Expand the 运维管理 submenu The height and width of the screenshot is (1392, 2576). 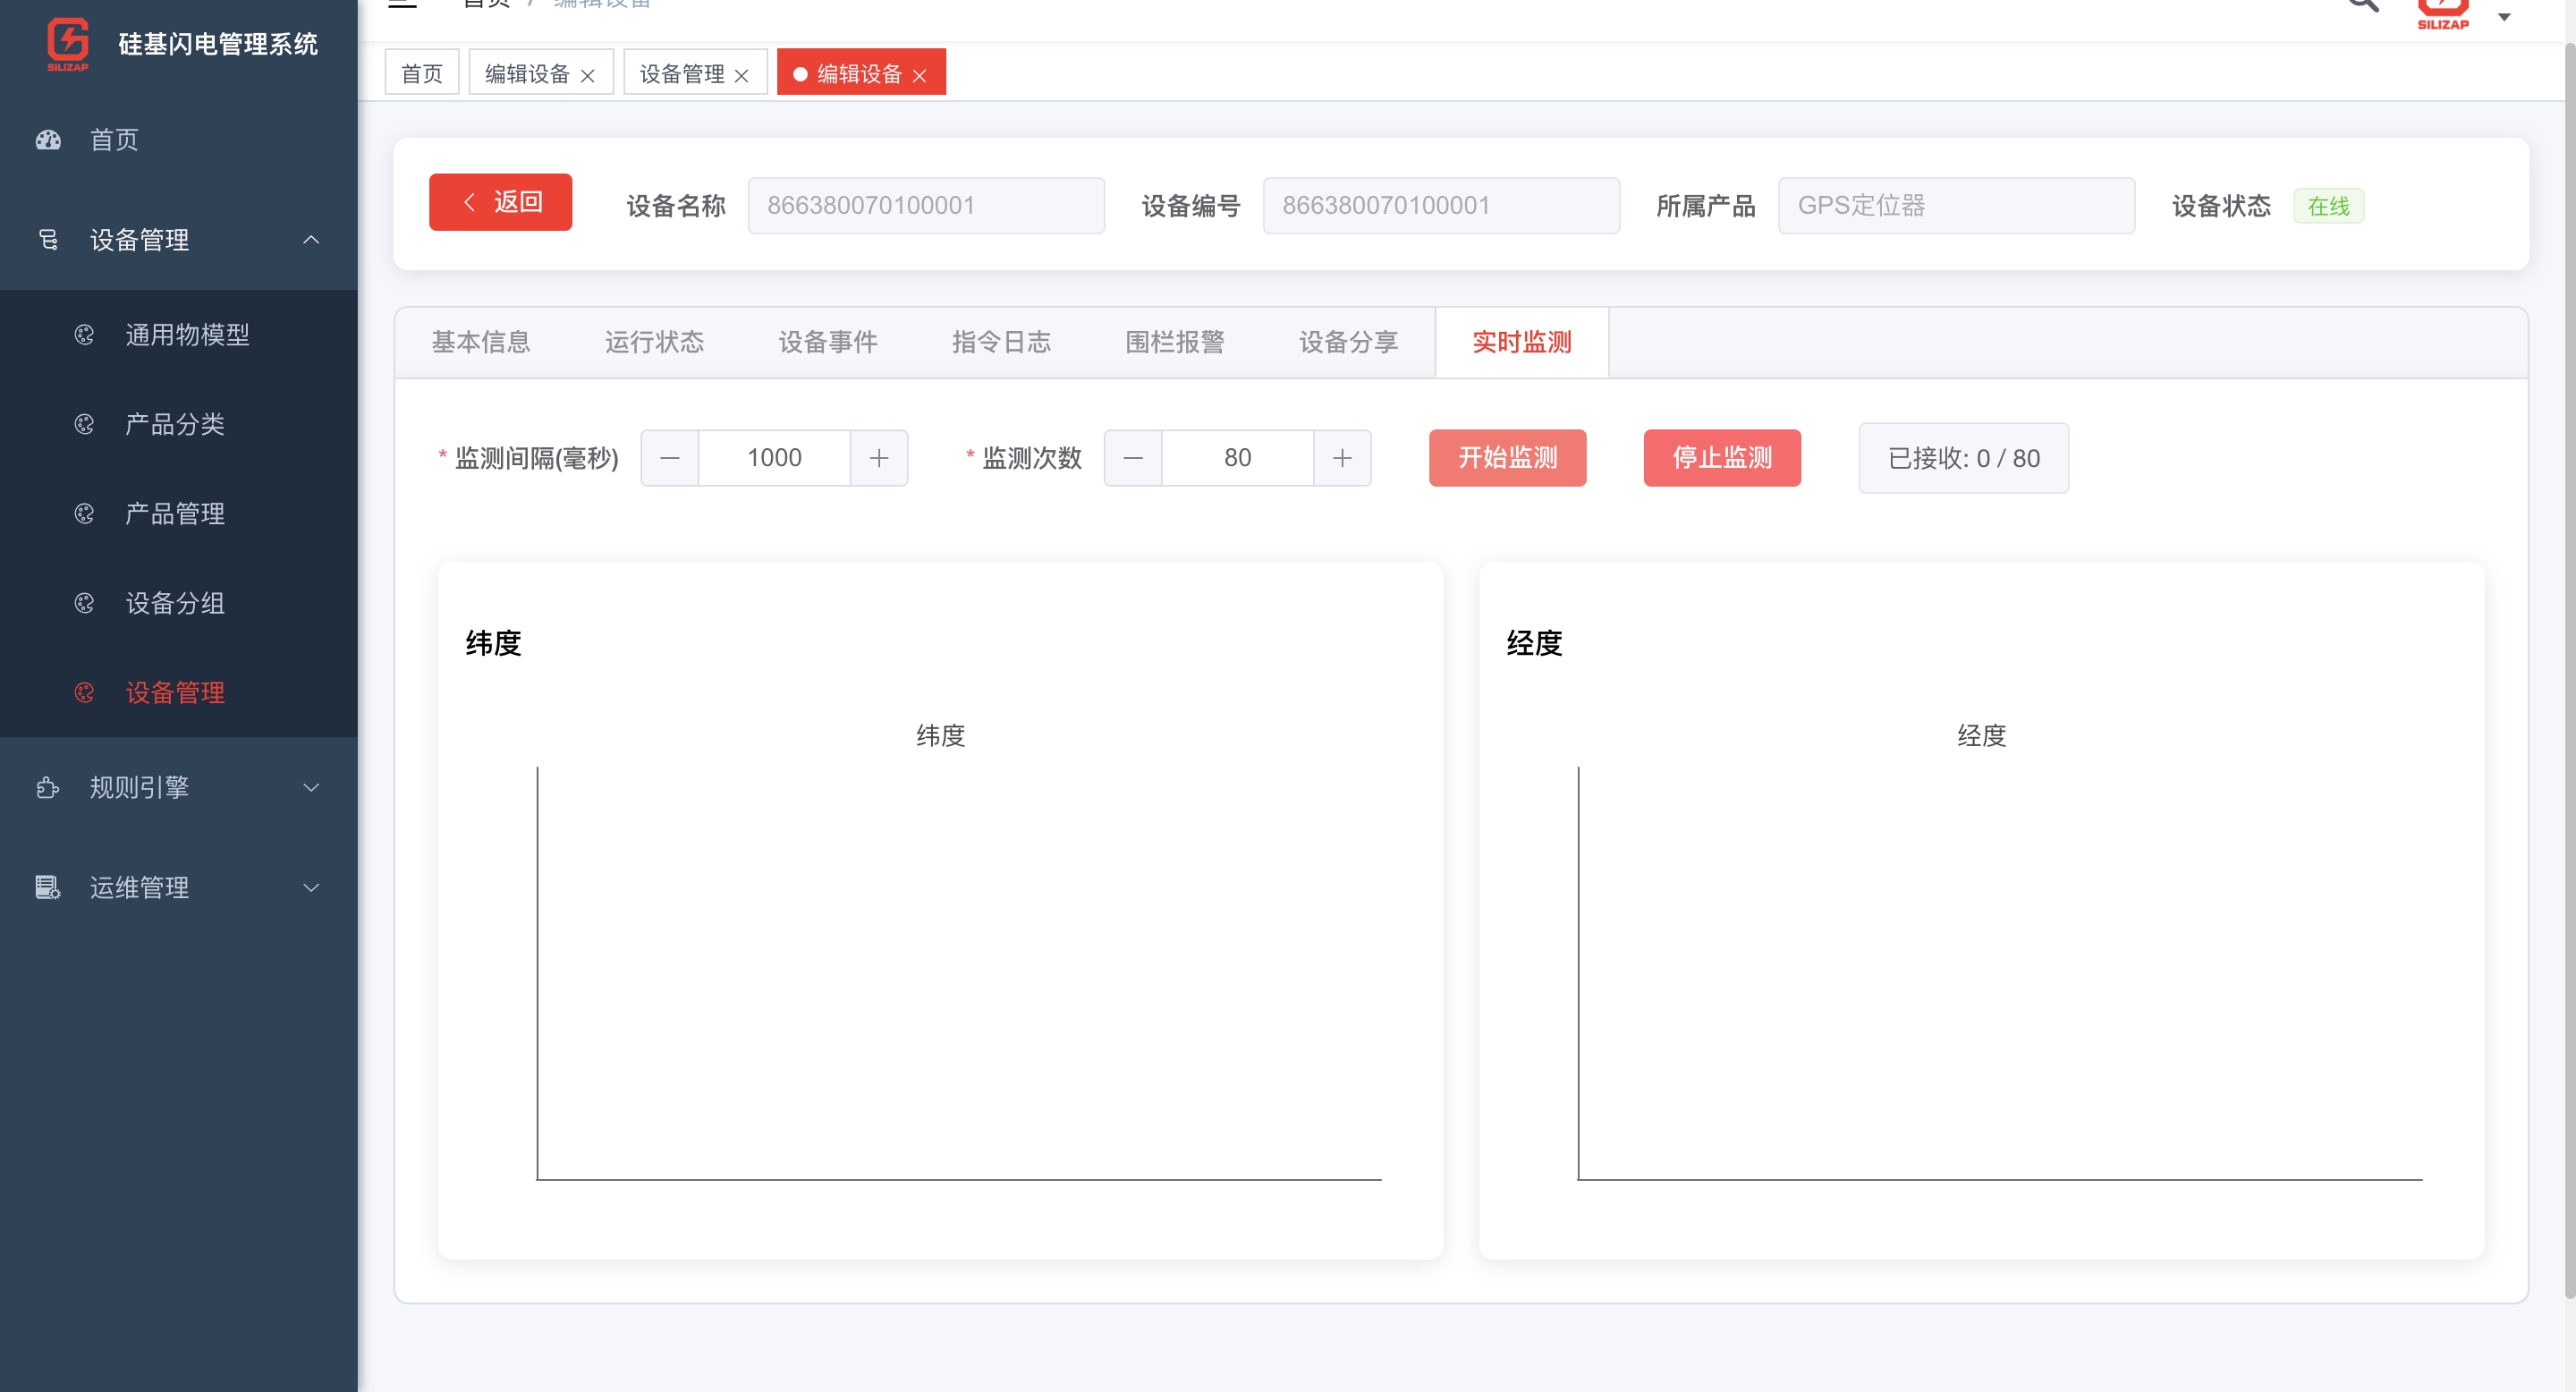(x=311, y=888)
